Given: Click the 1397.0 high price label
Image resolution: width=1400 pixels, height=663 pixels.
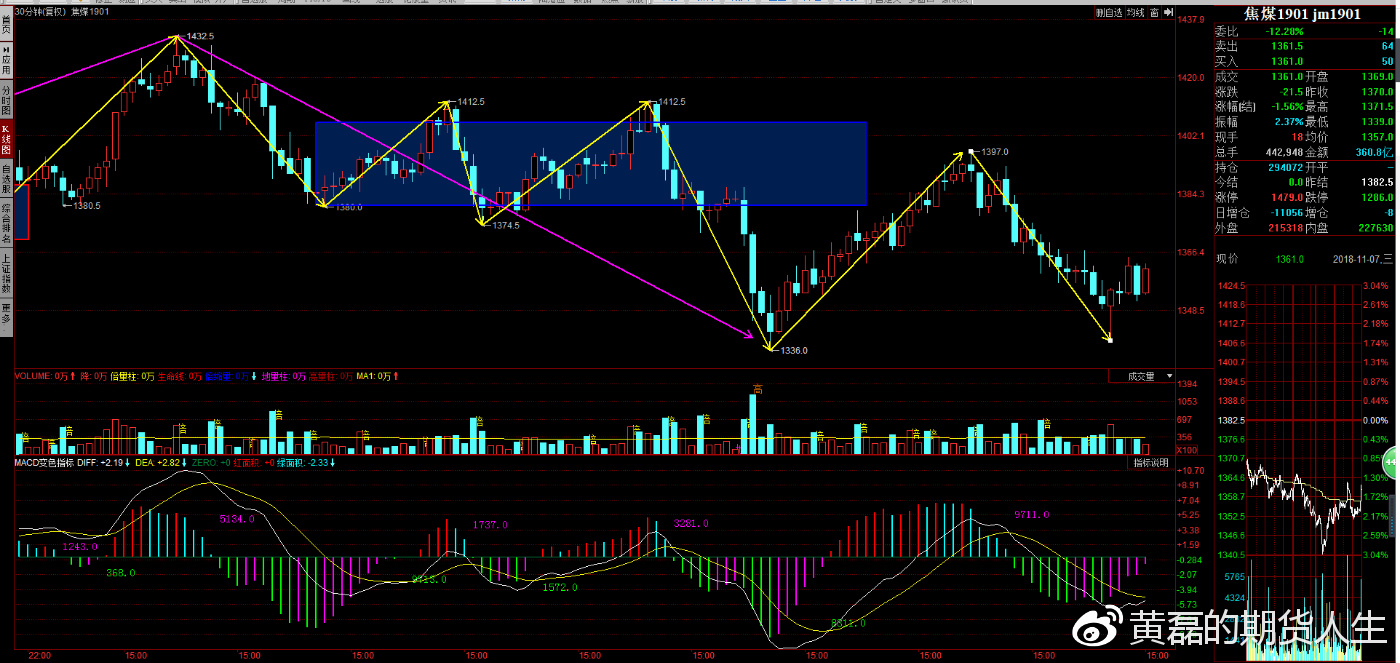Looking at the screenshot, I should tap(995, 152).
